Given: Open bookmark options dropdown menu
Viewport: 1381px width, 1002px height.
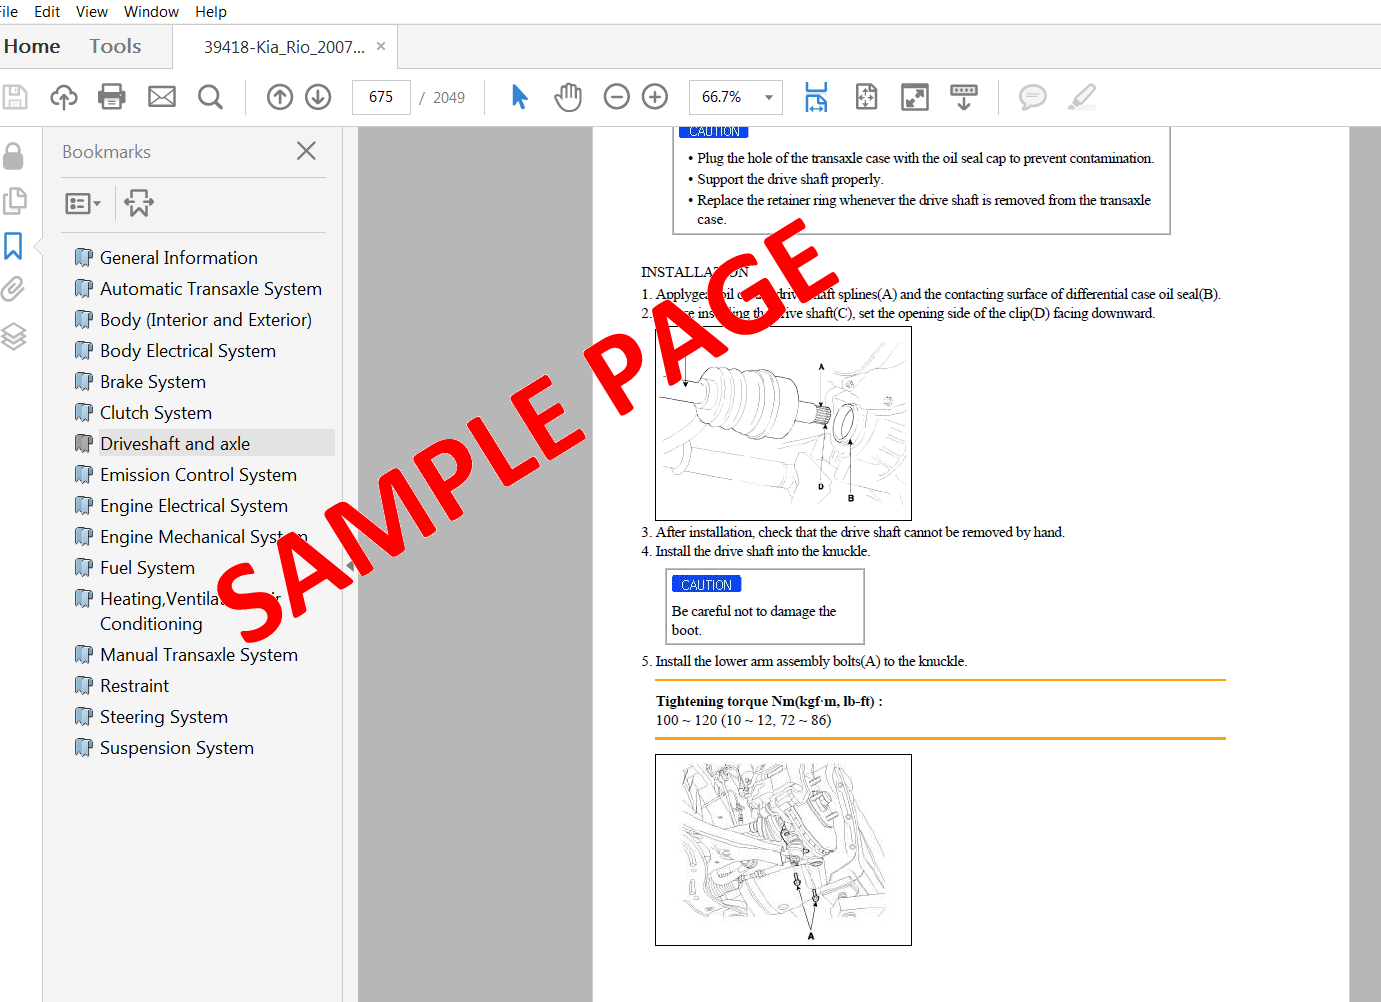Looking at the screenshot, I should (x=83, y=204).
